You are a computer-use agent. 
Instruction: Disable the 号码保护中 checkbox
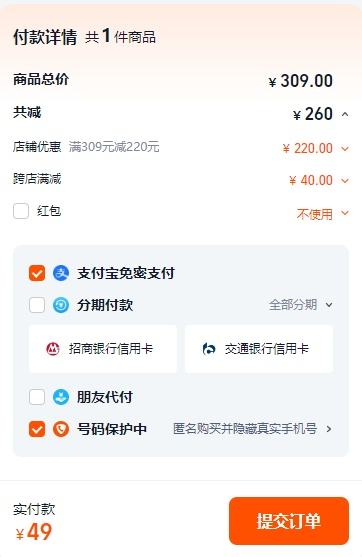(x=37, y=429)
